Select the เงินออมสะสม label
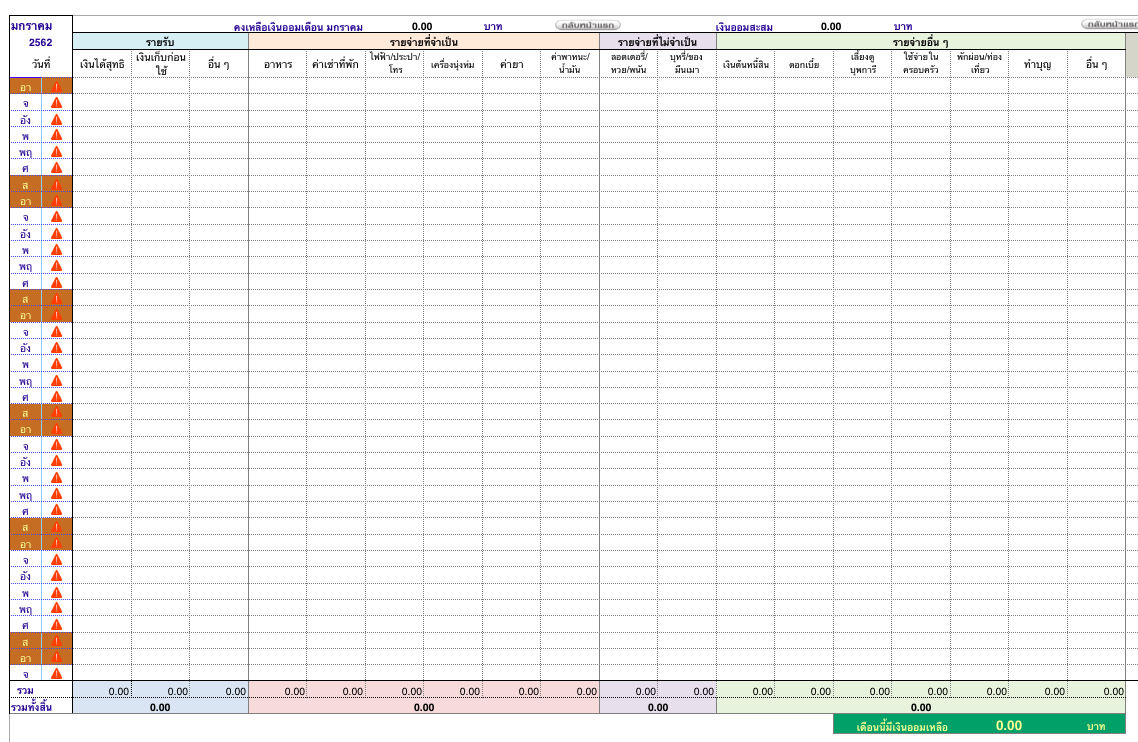Image resolution: width=1138 pixels, height=742 pixels. point(744,27)
